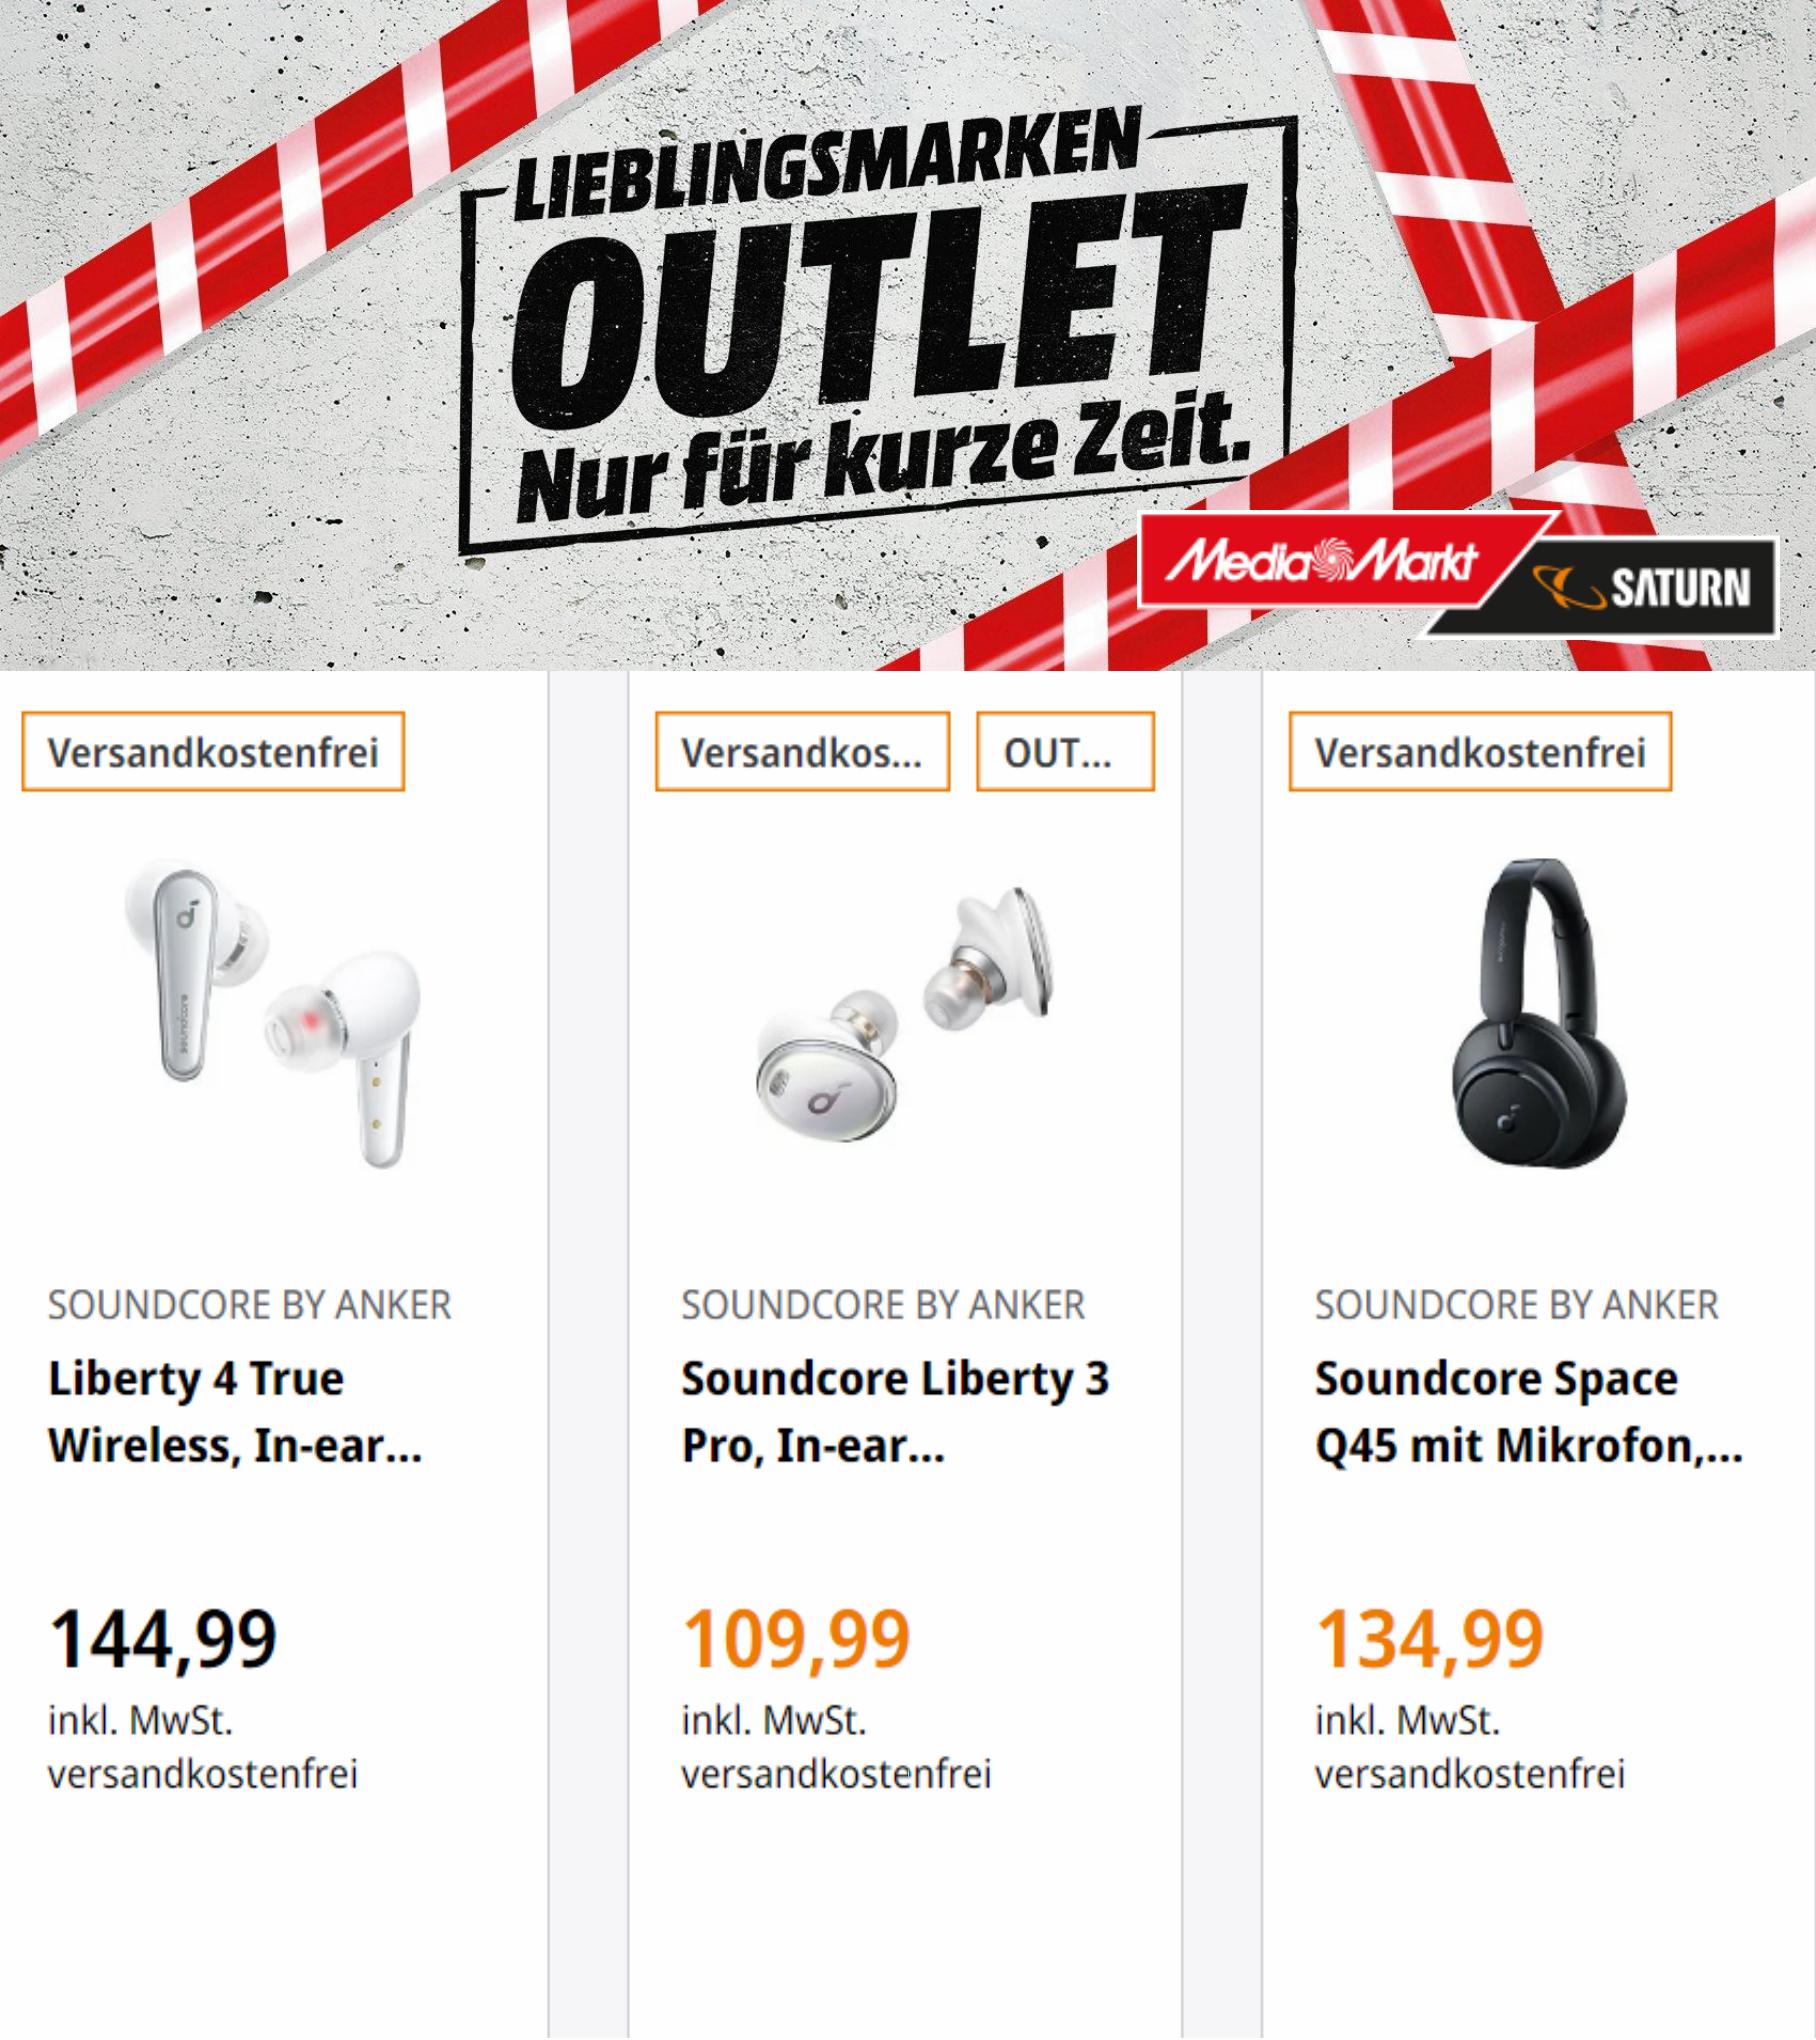Click Versandkostenfrei badge on Space Q45 card

[x=1480, y=752]
